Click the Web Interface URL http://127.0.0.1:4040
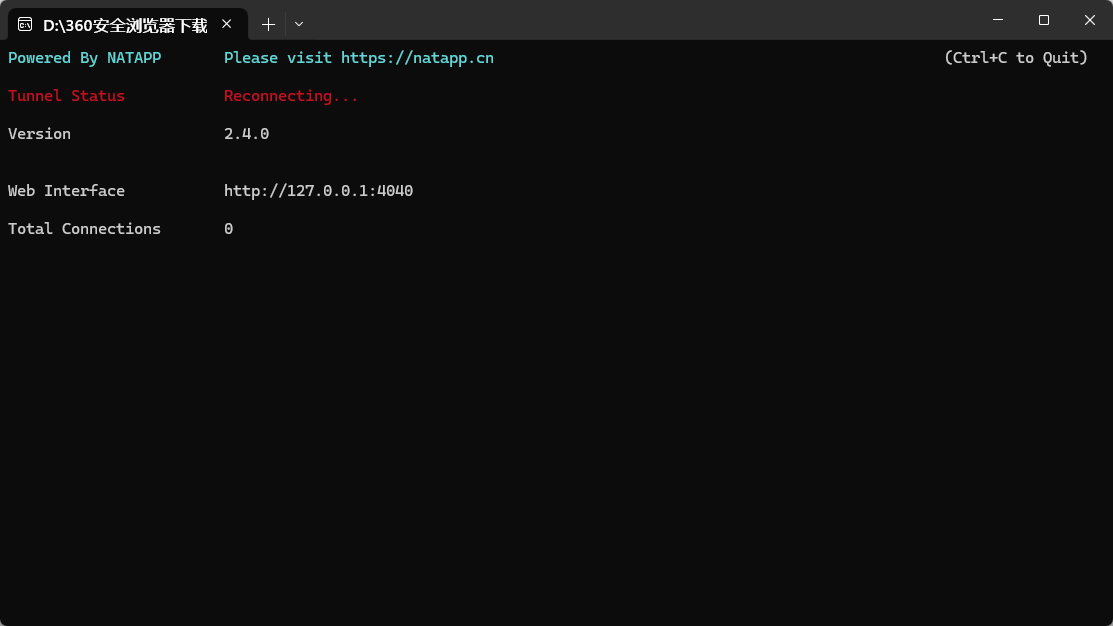The width and height of the screenshot is (1113, 626). [318, 190]
